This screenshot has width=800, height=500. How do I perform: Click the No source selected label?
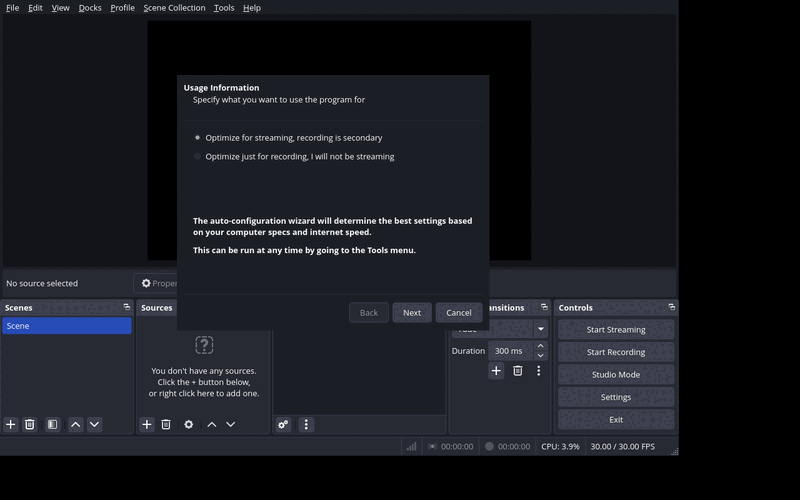click(x=42, y=283)
